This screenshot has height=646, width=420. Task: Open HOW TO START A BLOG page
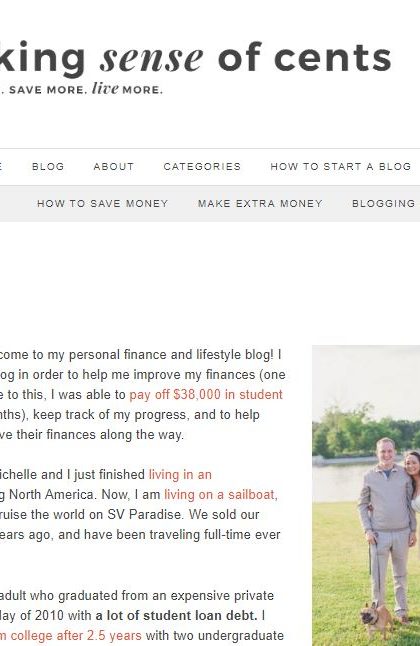[x=340, y=167]
